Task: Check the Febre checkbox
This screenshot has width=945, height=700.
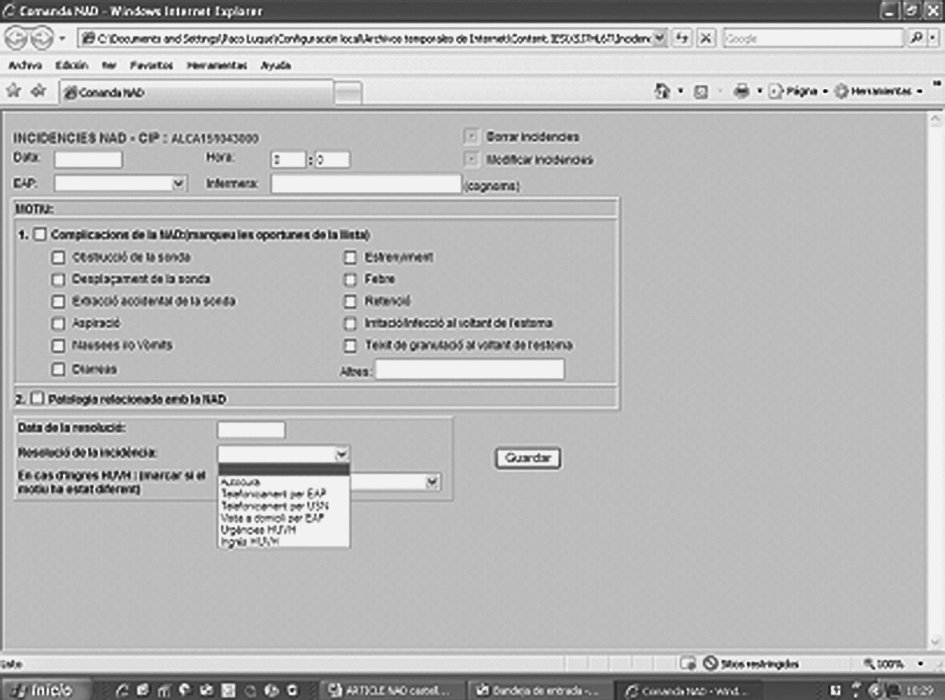Action: coord(350,279)
